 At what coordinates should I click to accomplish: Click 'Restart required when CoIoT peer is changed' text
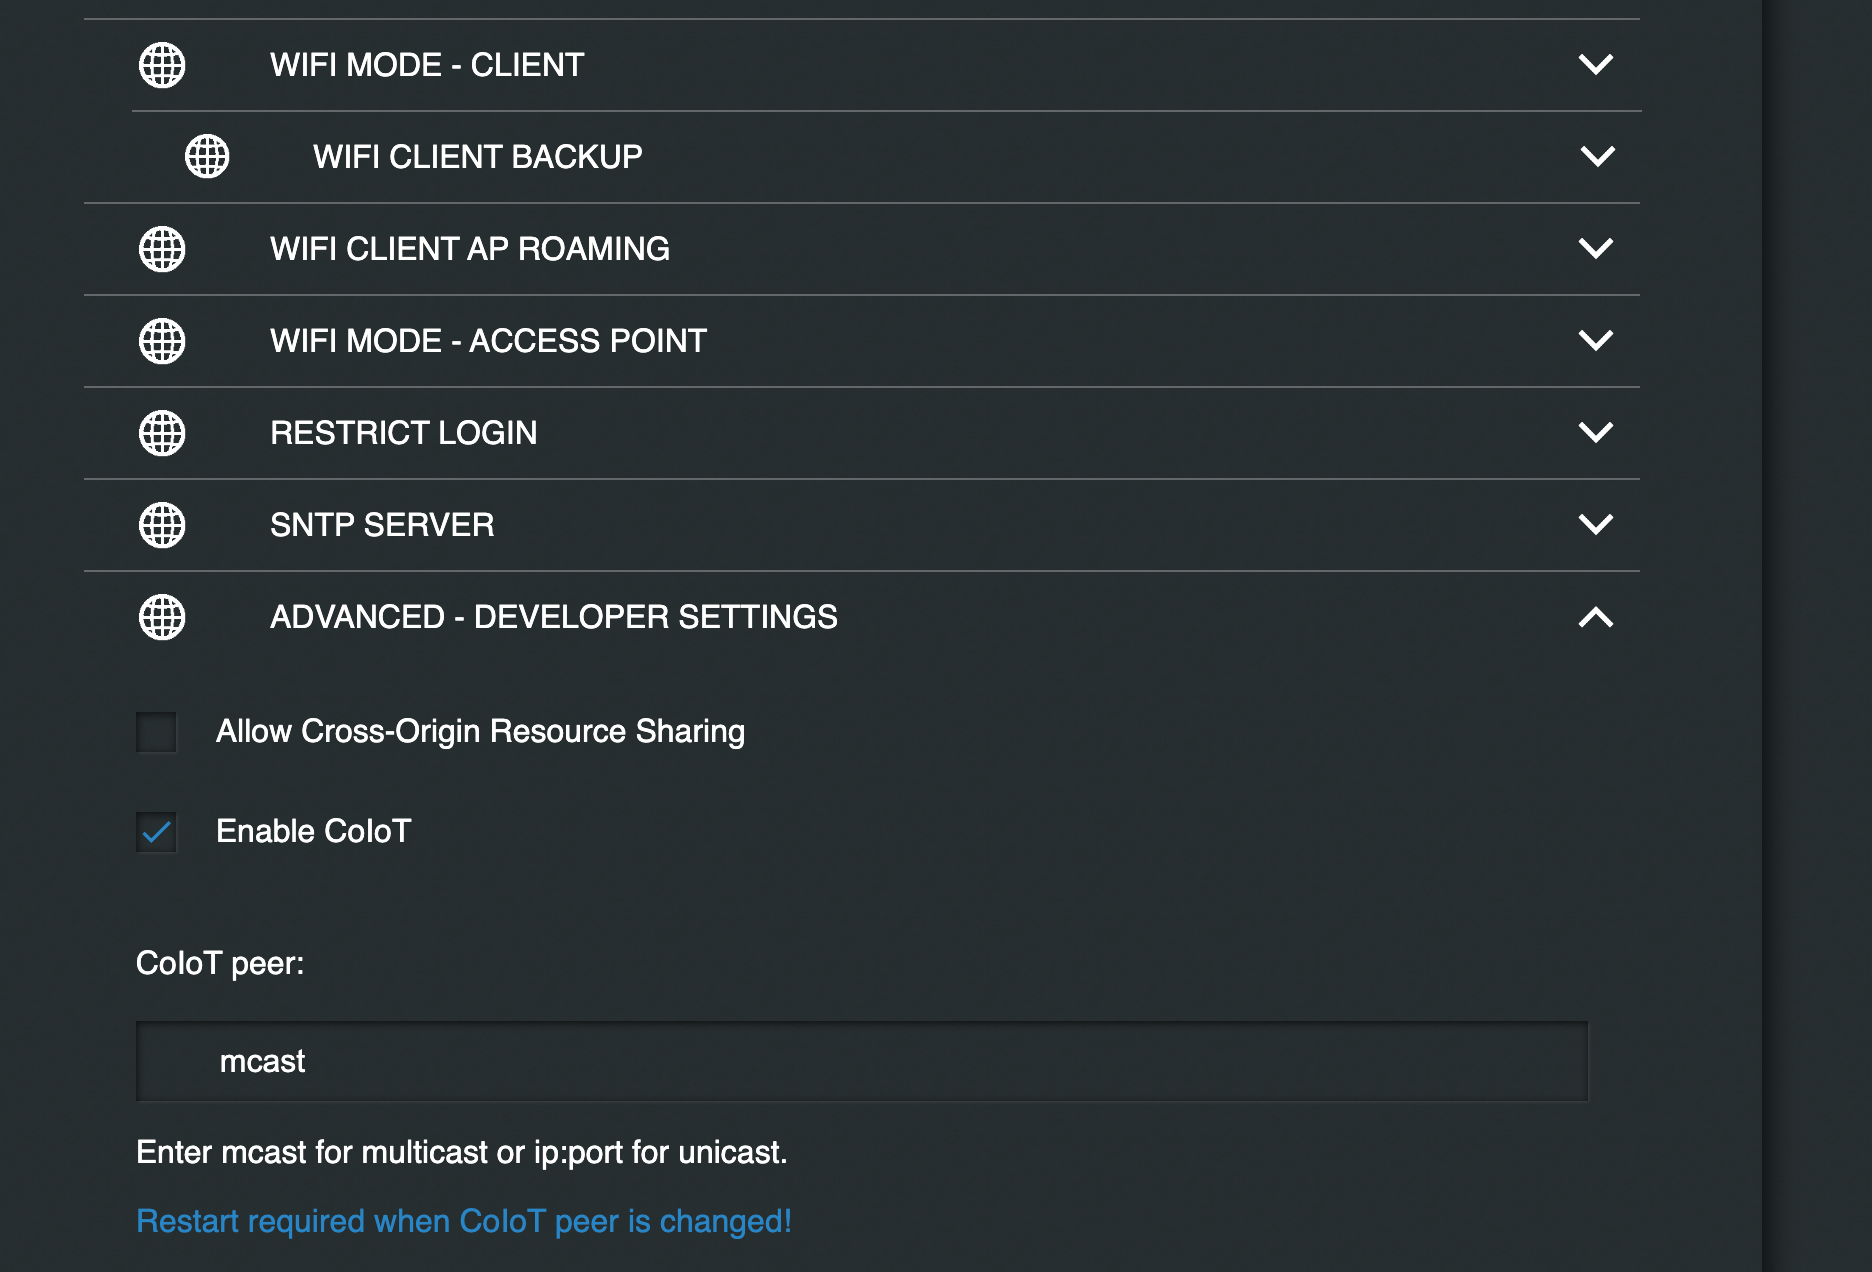coord(463,1221)
